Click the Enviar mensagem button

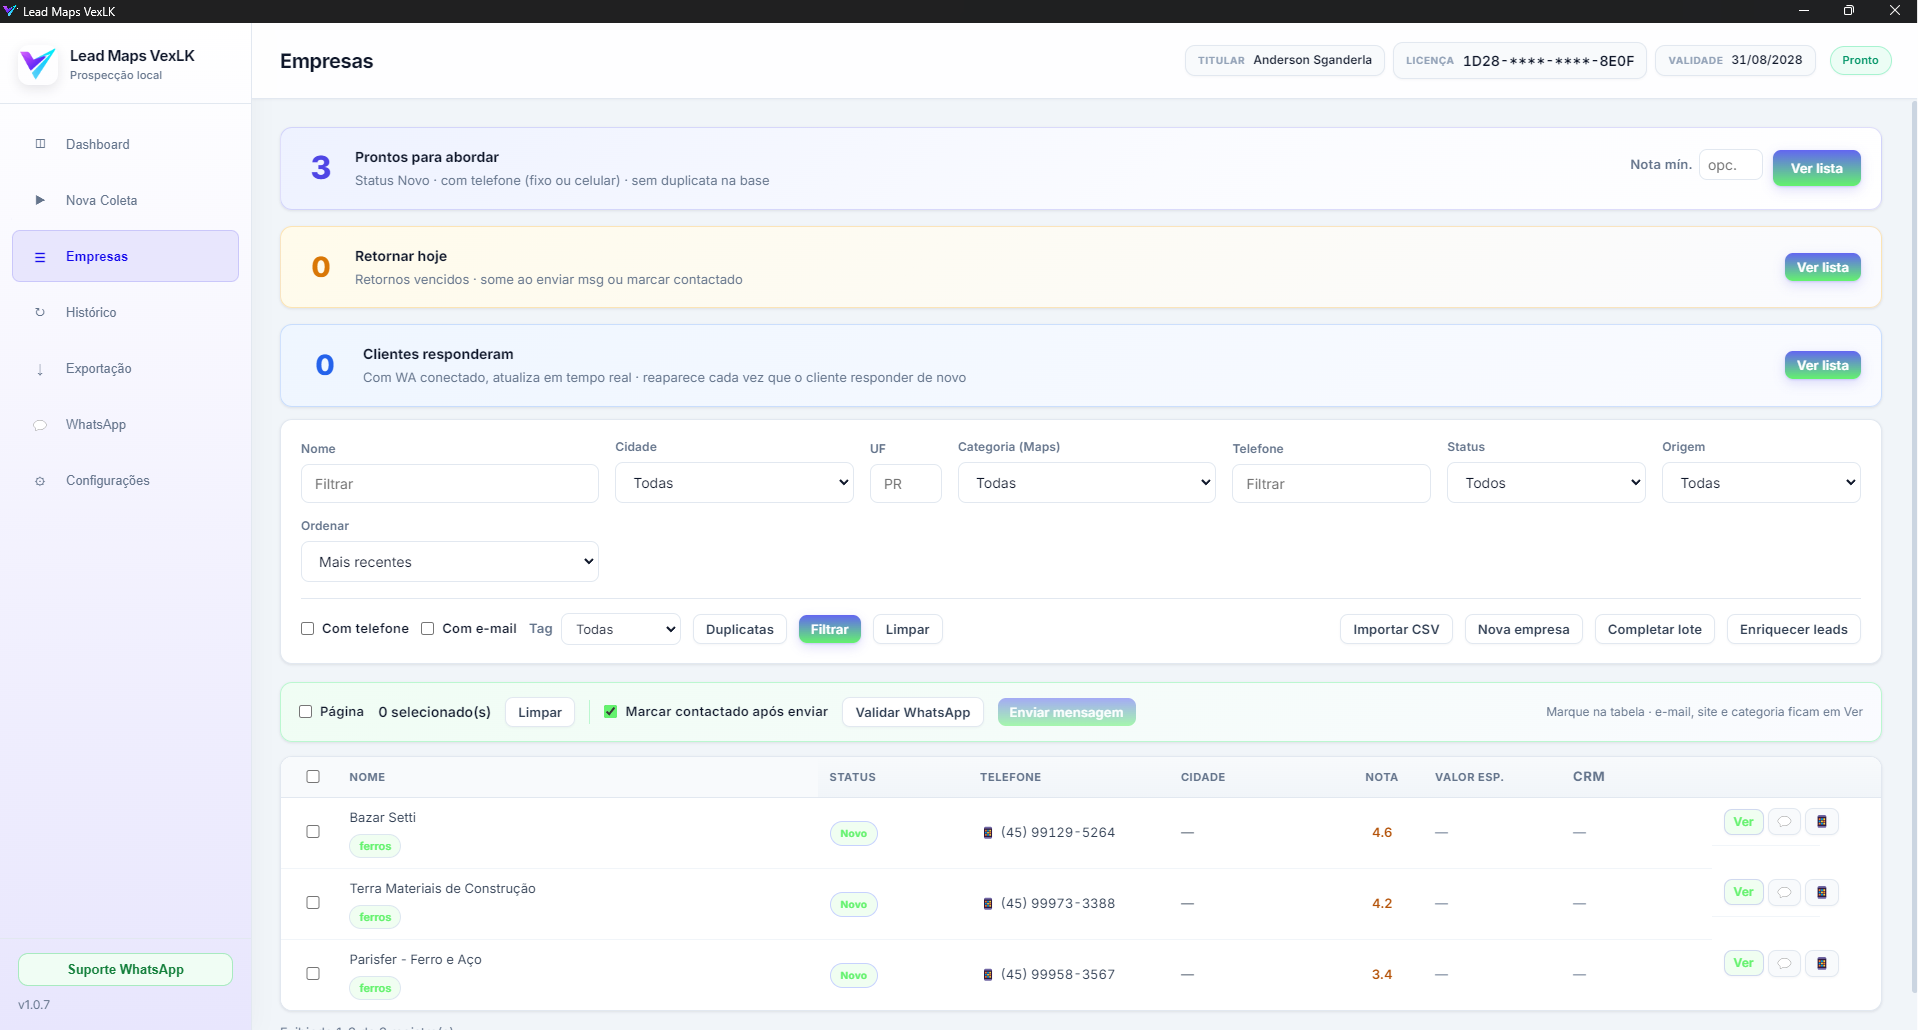pos(1066,712)
